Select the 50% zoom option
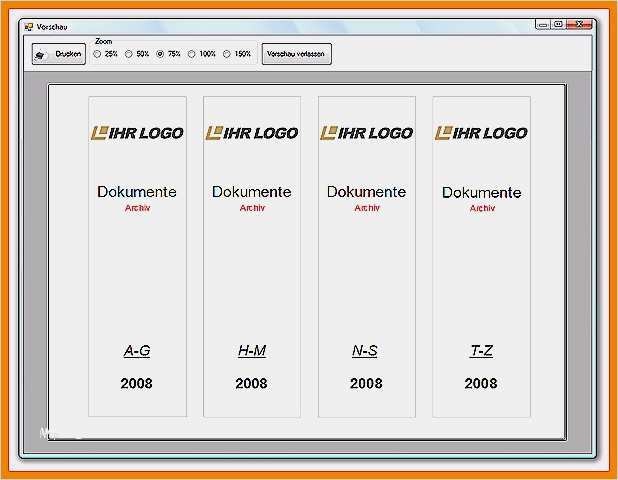The height and width of the screenshot is (480, 618). pos(128,54)
